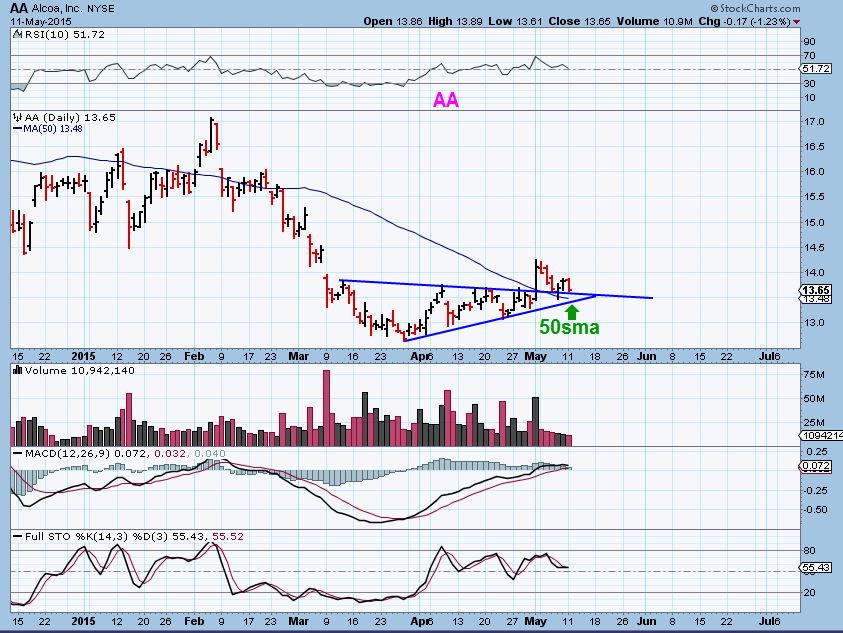Click the "RSI(10) 51.72" indicator label

point(65,34)
